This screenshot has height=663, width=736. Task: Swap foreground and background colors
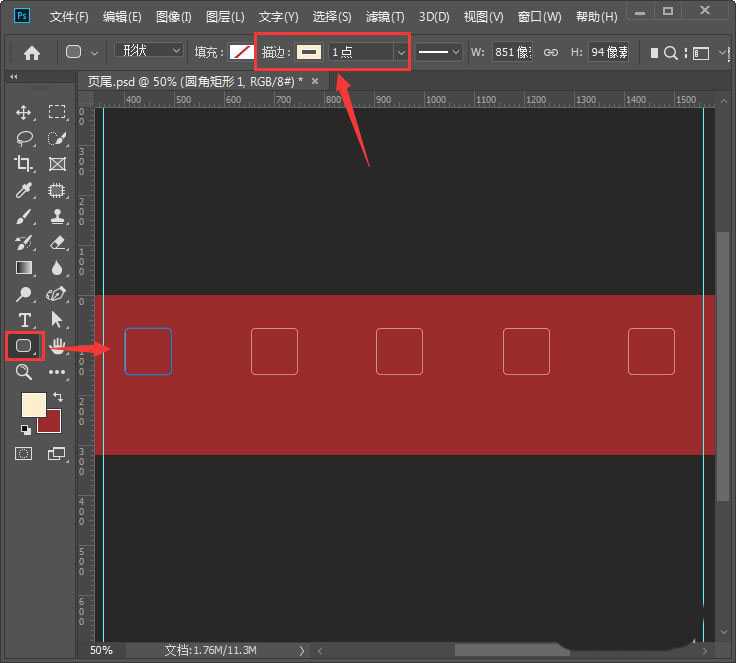(57, 397)
